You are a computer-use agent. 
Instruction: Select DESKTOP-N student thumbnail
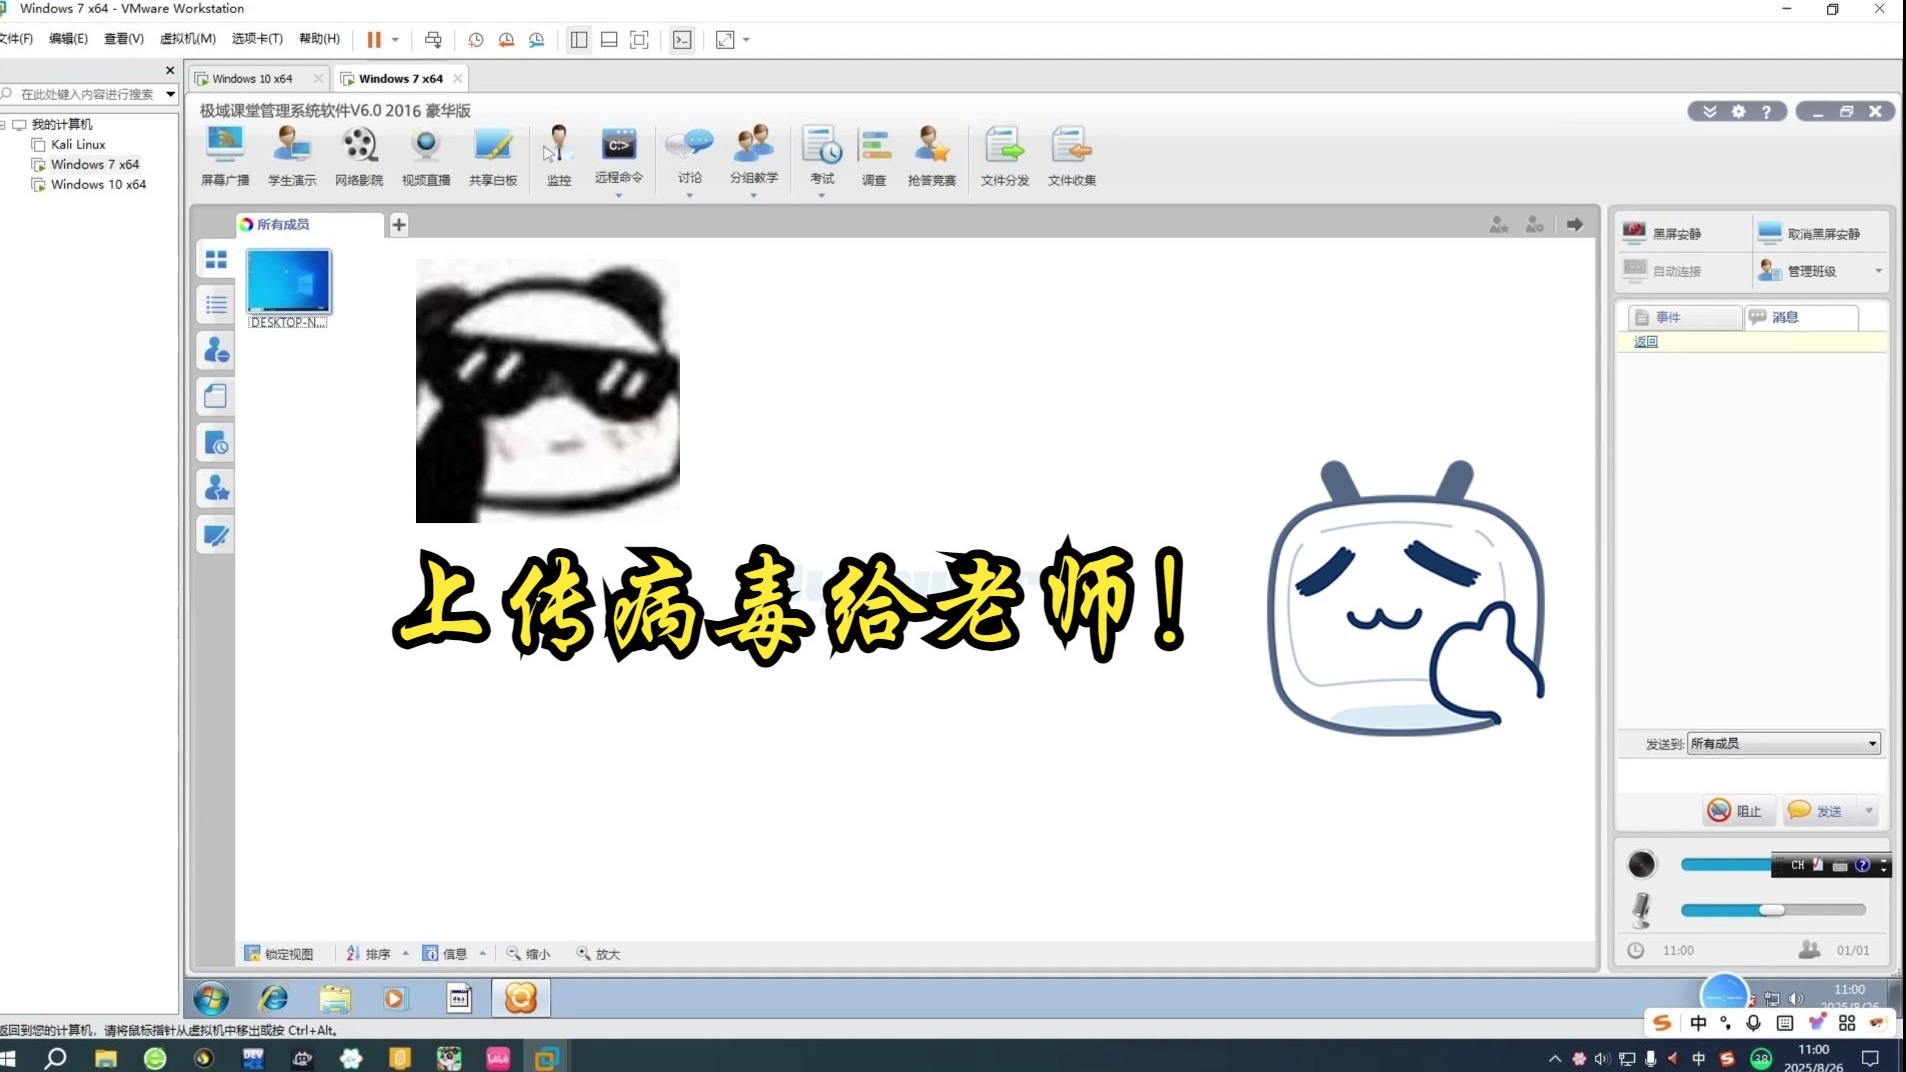point(288,288)
